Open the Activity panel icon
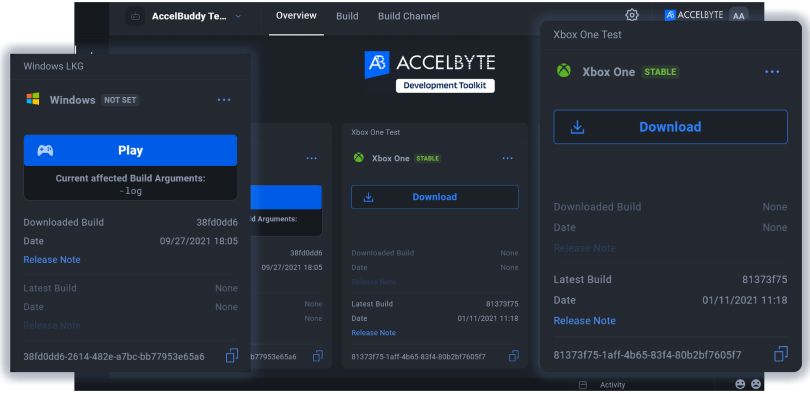Image resolution: width=810 pixels, height=394 pixels. coord(583,385)
